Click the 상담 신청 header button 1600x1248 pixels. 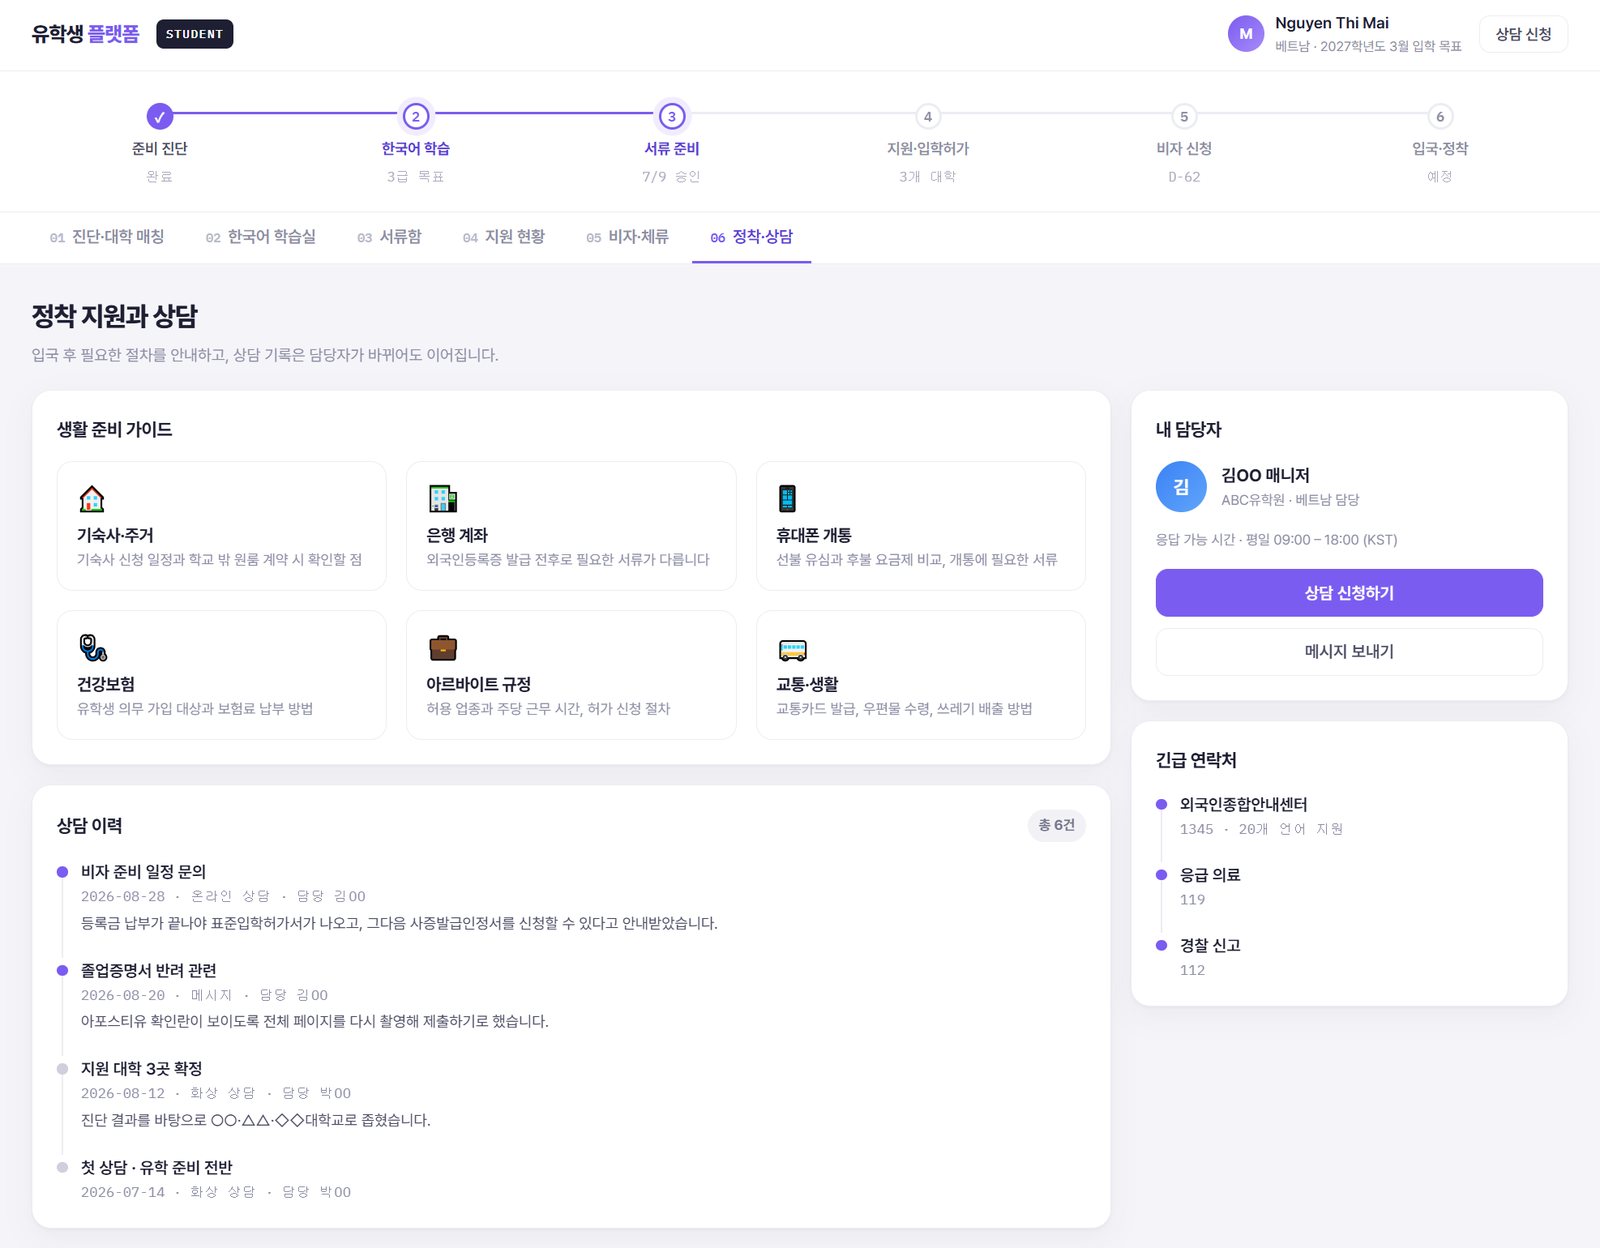(1523, 34)
